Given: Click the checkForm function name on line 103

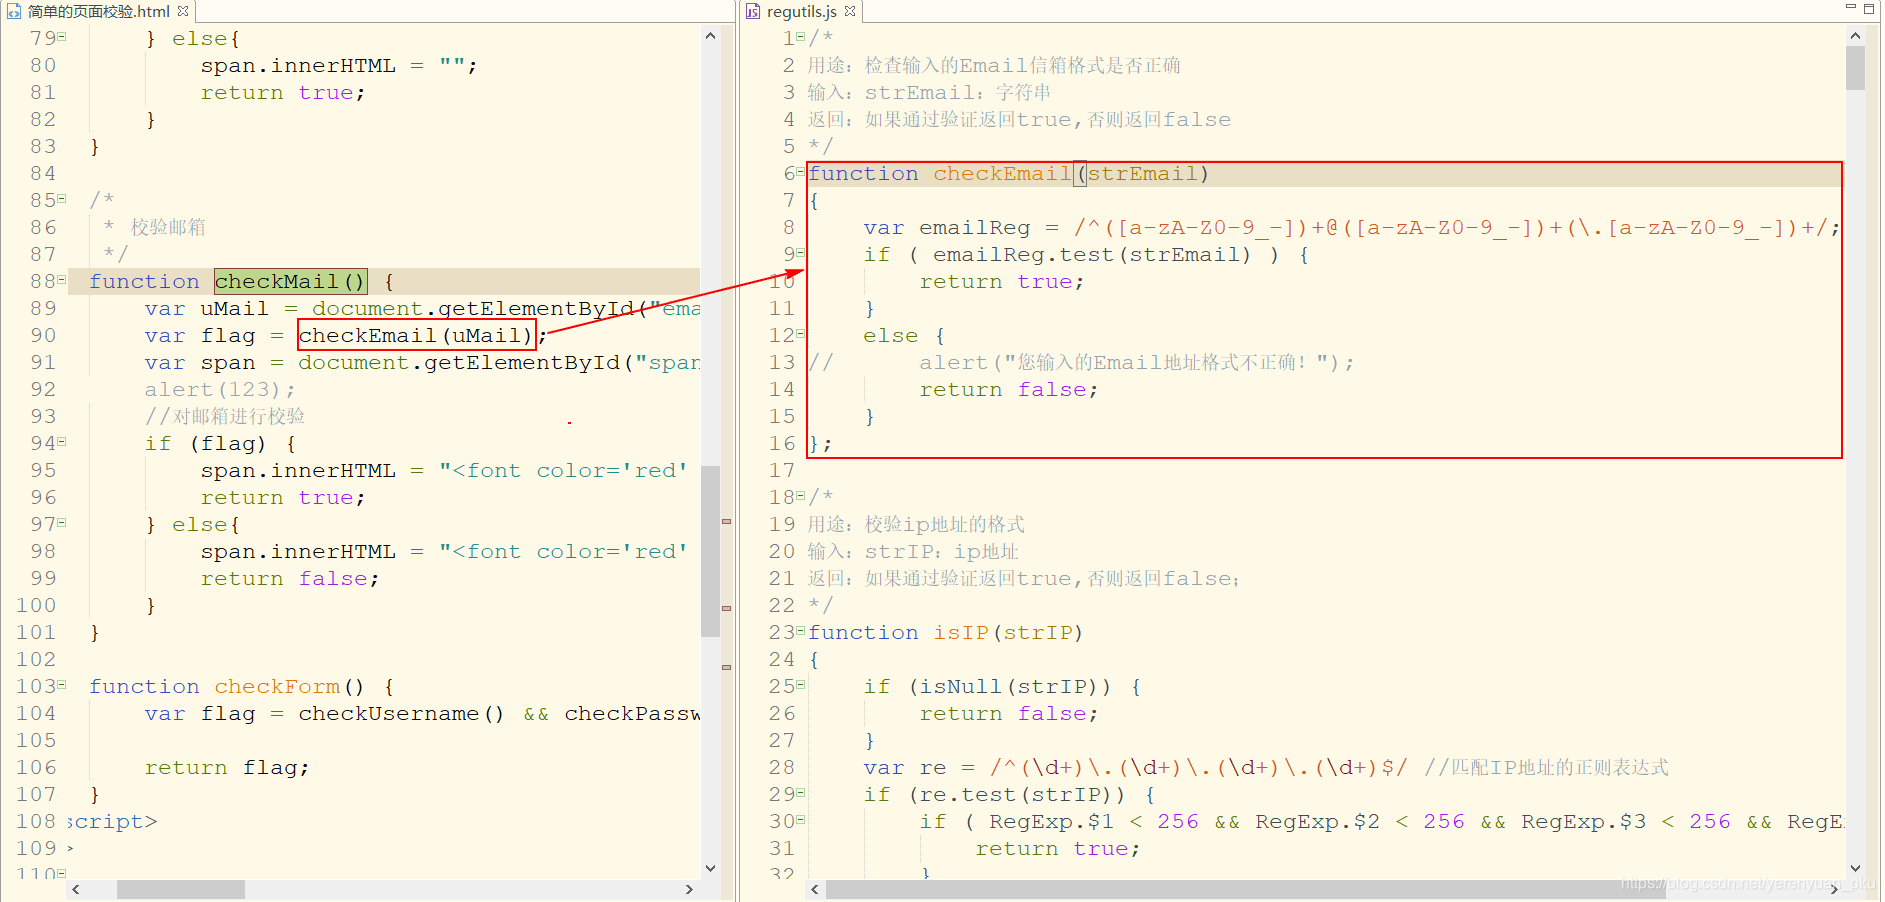Looking at the screenshot, I should 277,686.
